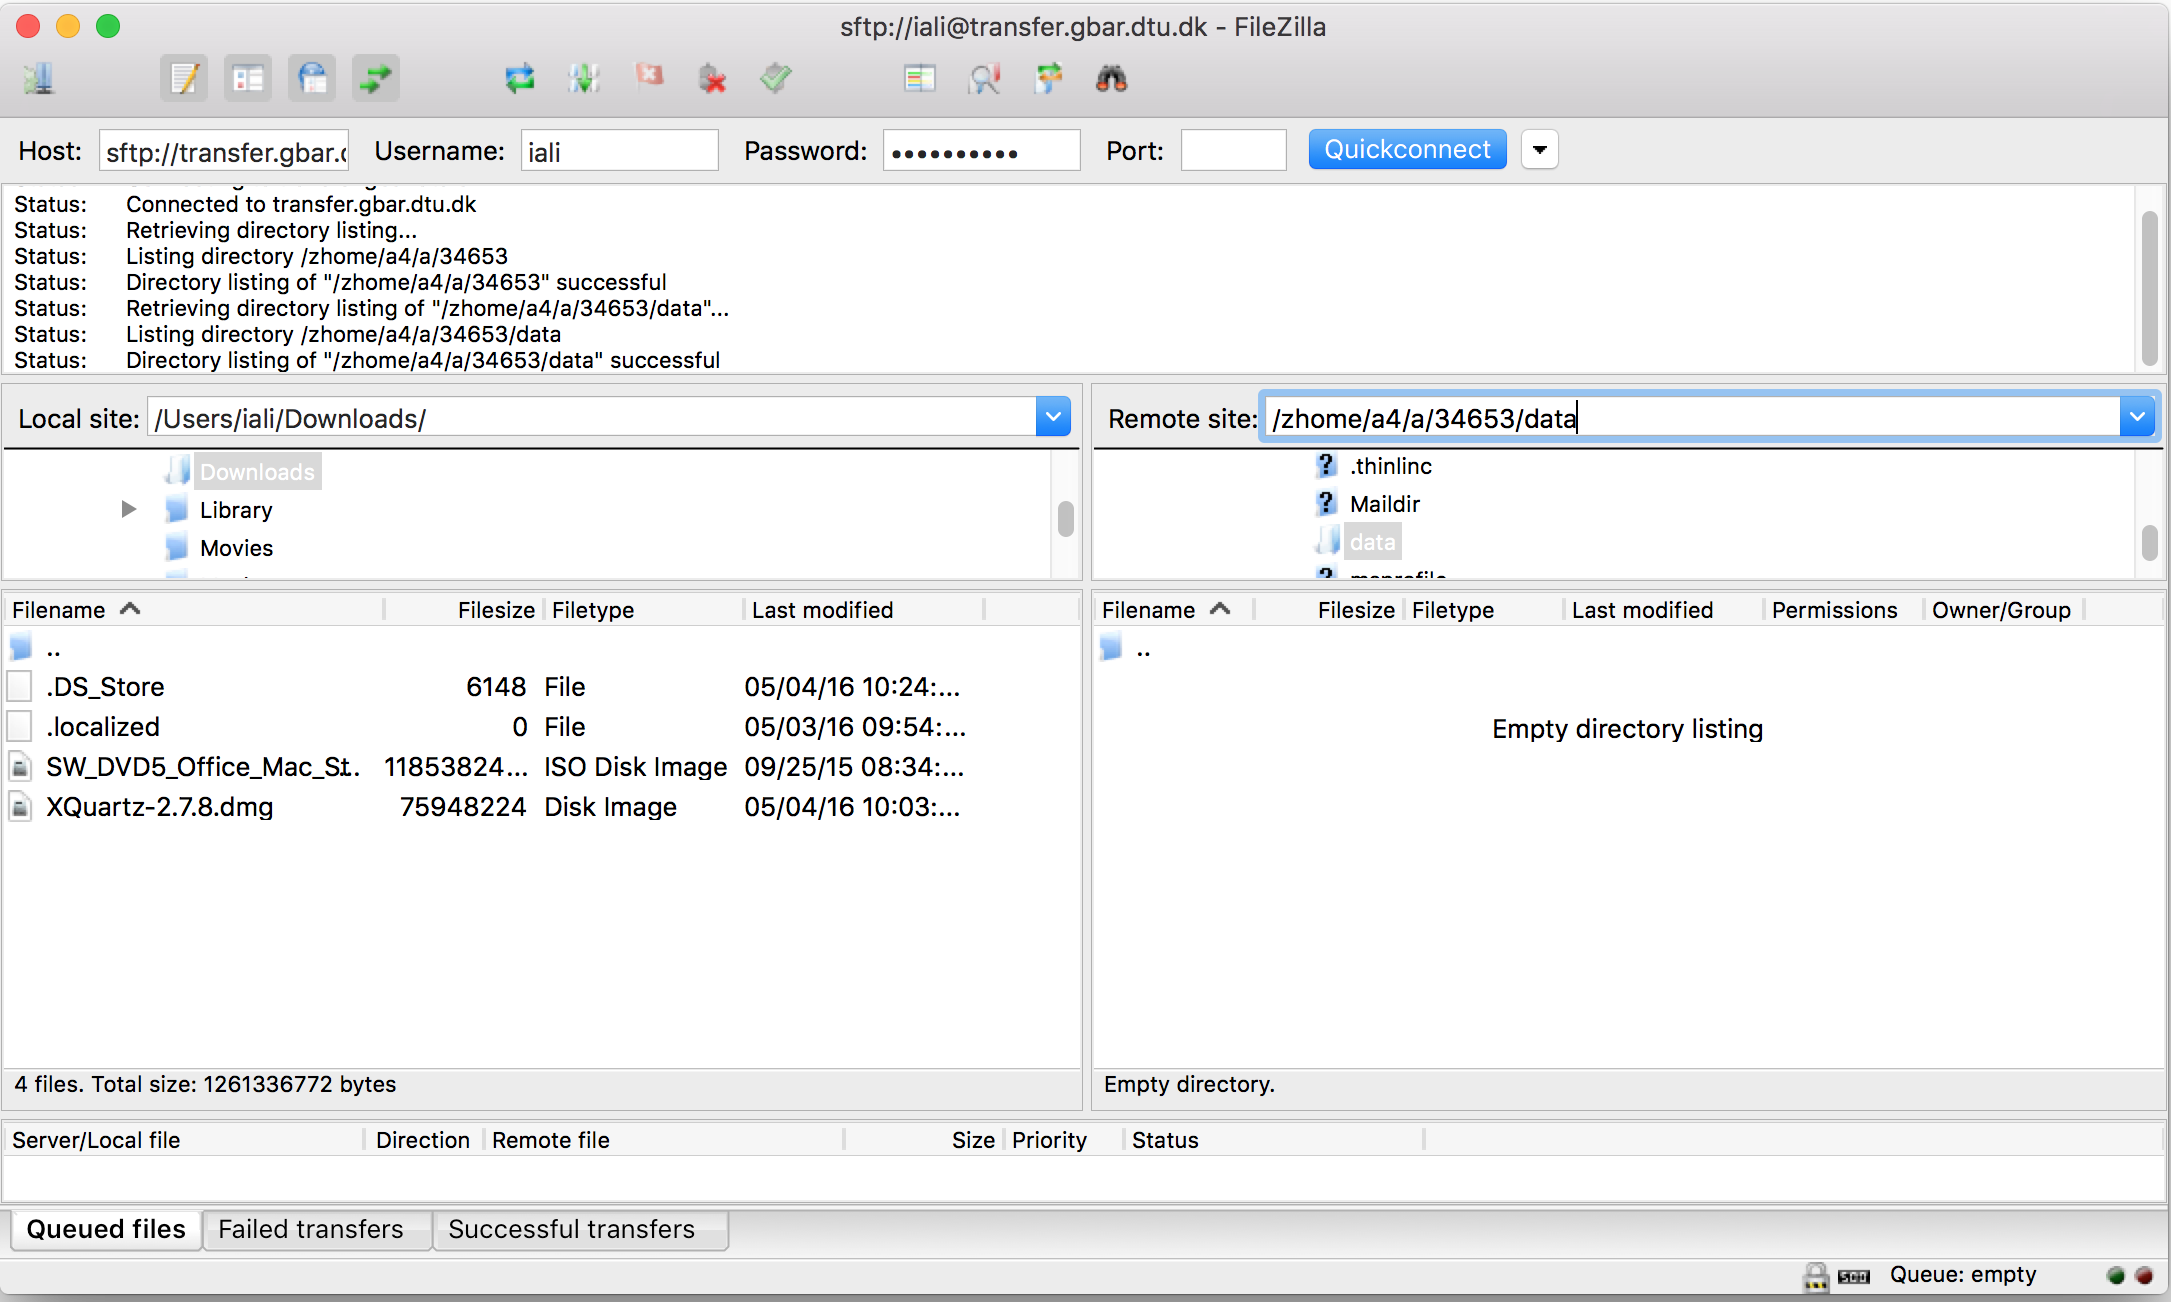The height and width of the screenshot is (1302, 2171).
Task: Toggle transfer queue display icon
Action: coord(376,78)
